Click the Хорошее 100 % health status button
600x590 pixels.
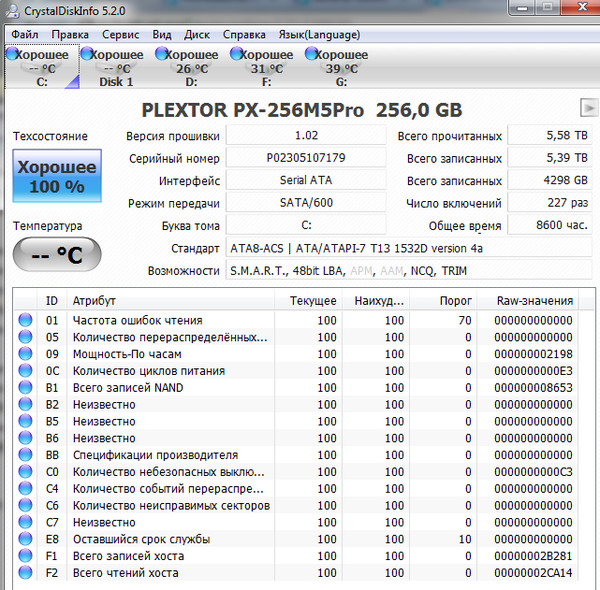click(57, 176)
